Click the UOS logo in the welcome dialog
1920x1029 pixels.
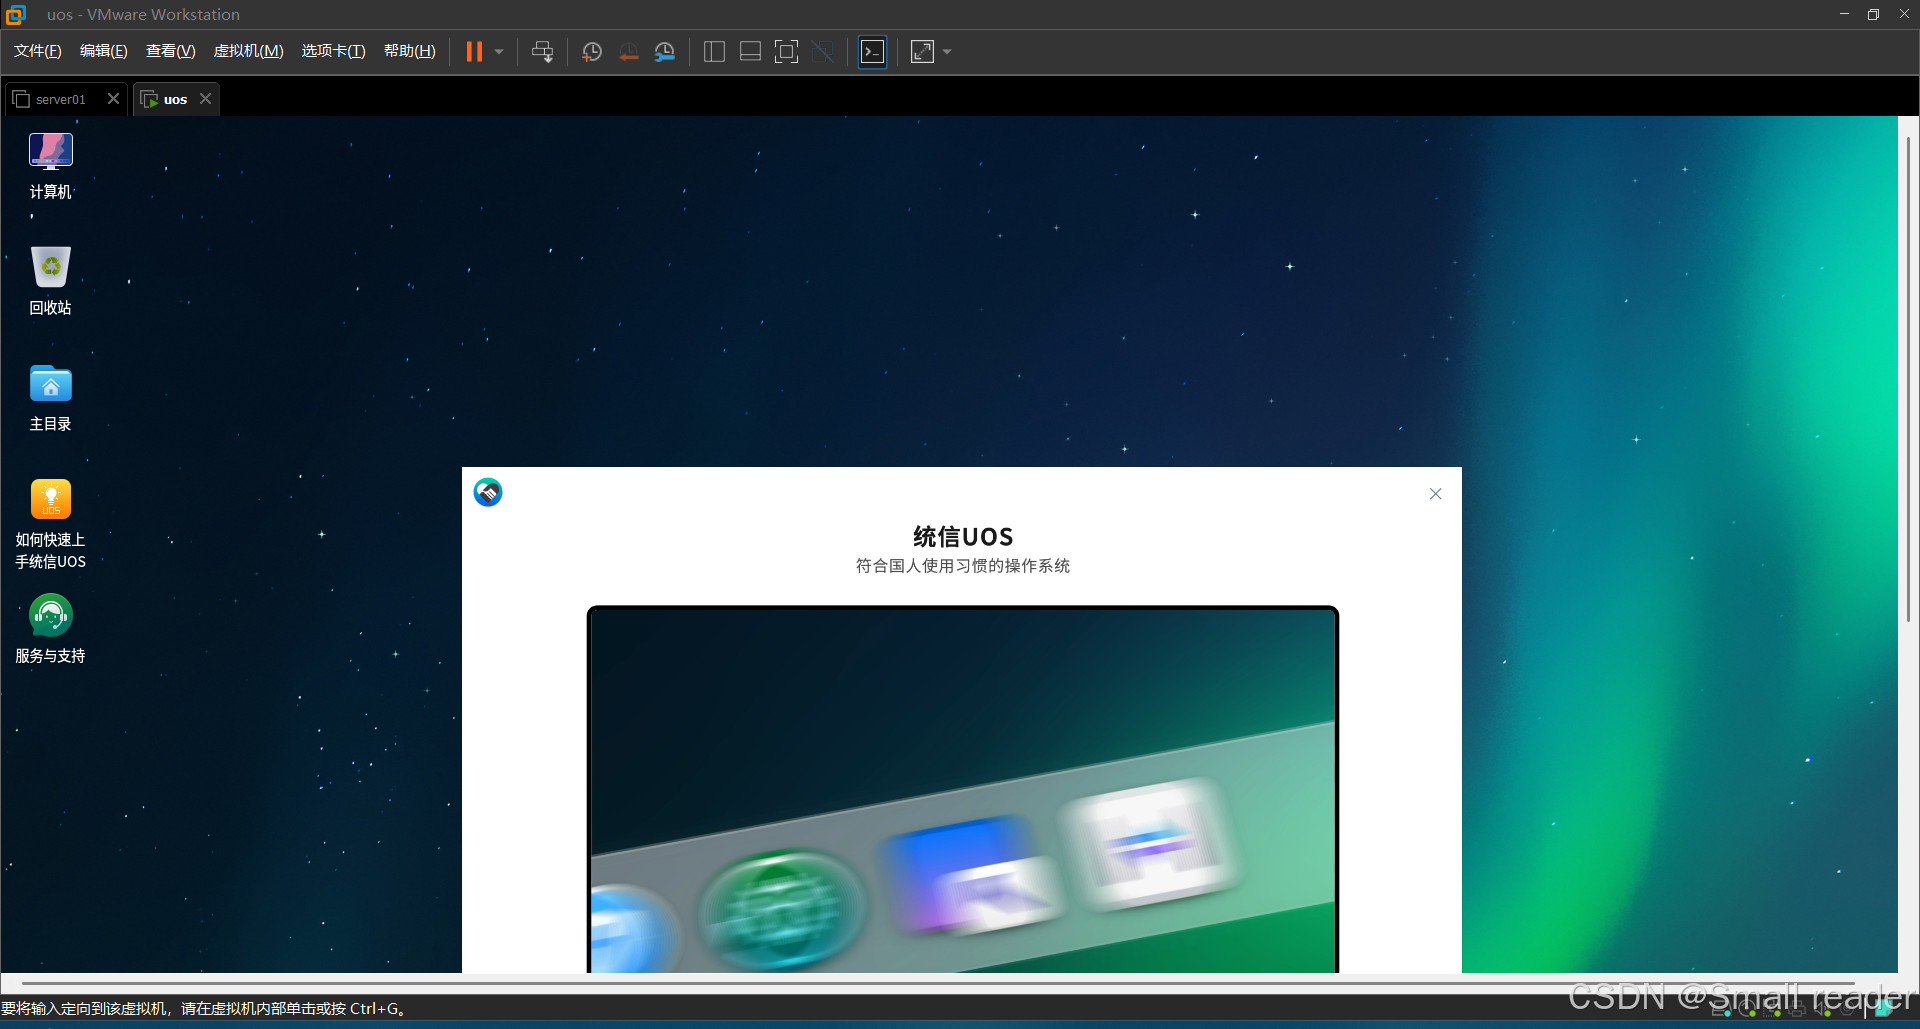pos(488,492)
